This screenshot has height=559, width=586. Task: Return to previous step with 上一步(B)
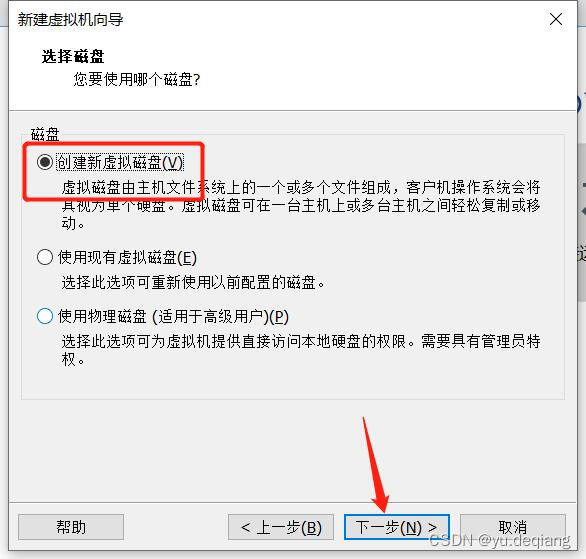(x=281, y=527)
